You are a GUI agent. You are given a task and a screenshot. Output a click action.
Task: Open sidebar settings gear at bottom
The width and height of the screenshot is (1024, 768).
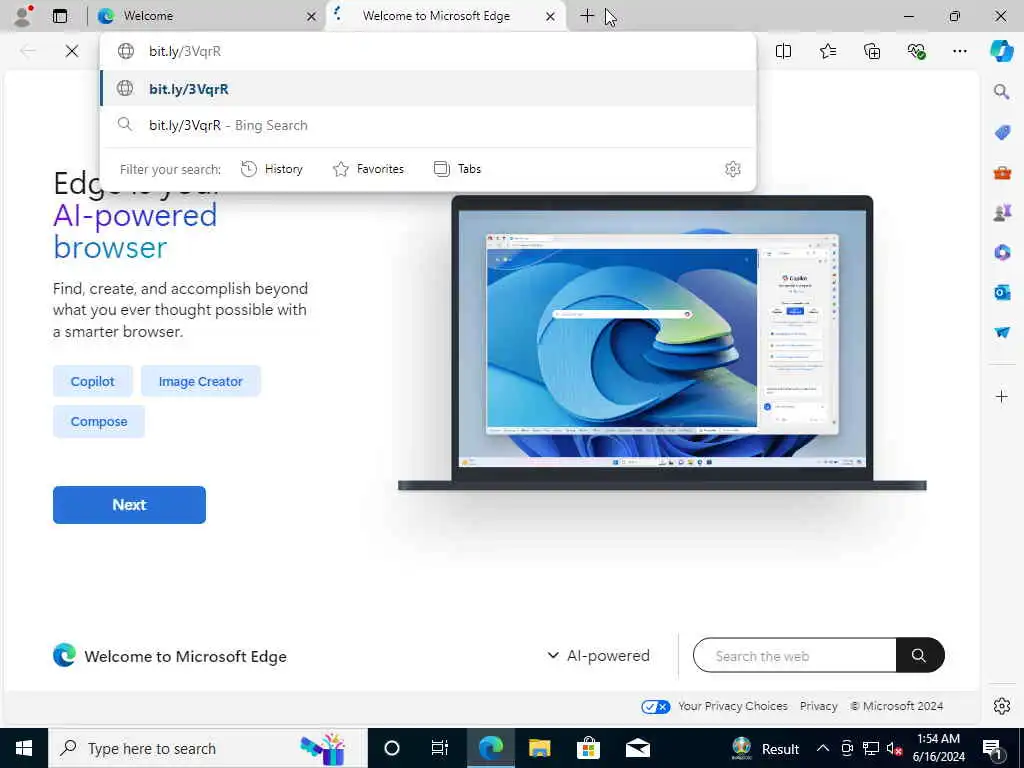click(x=1002, y=706)
